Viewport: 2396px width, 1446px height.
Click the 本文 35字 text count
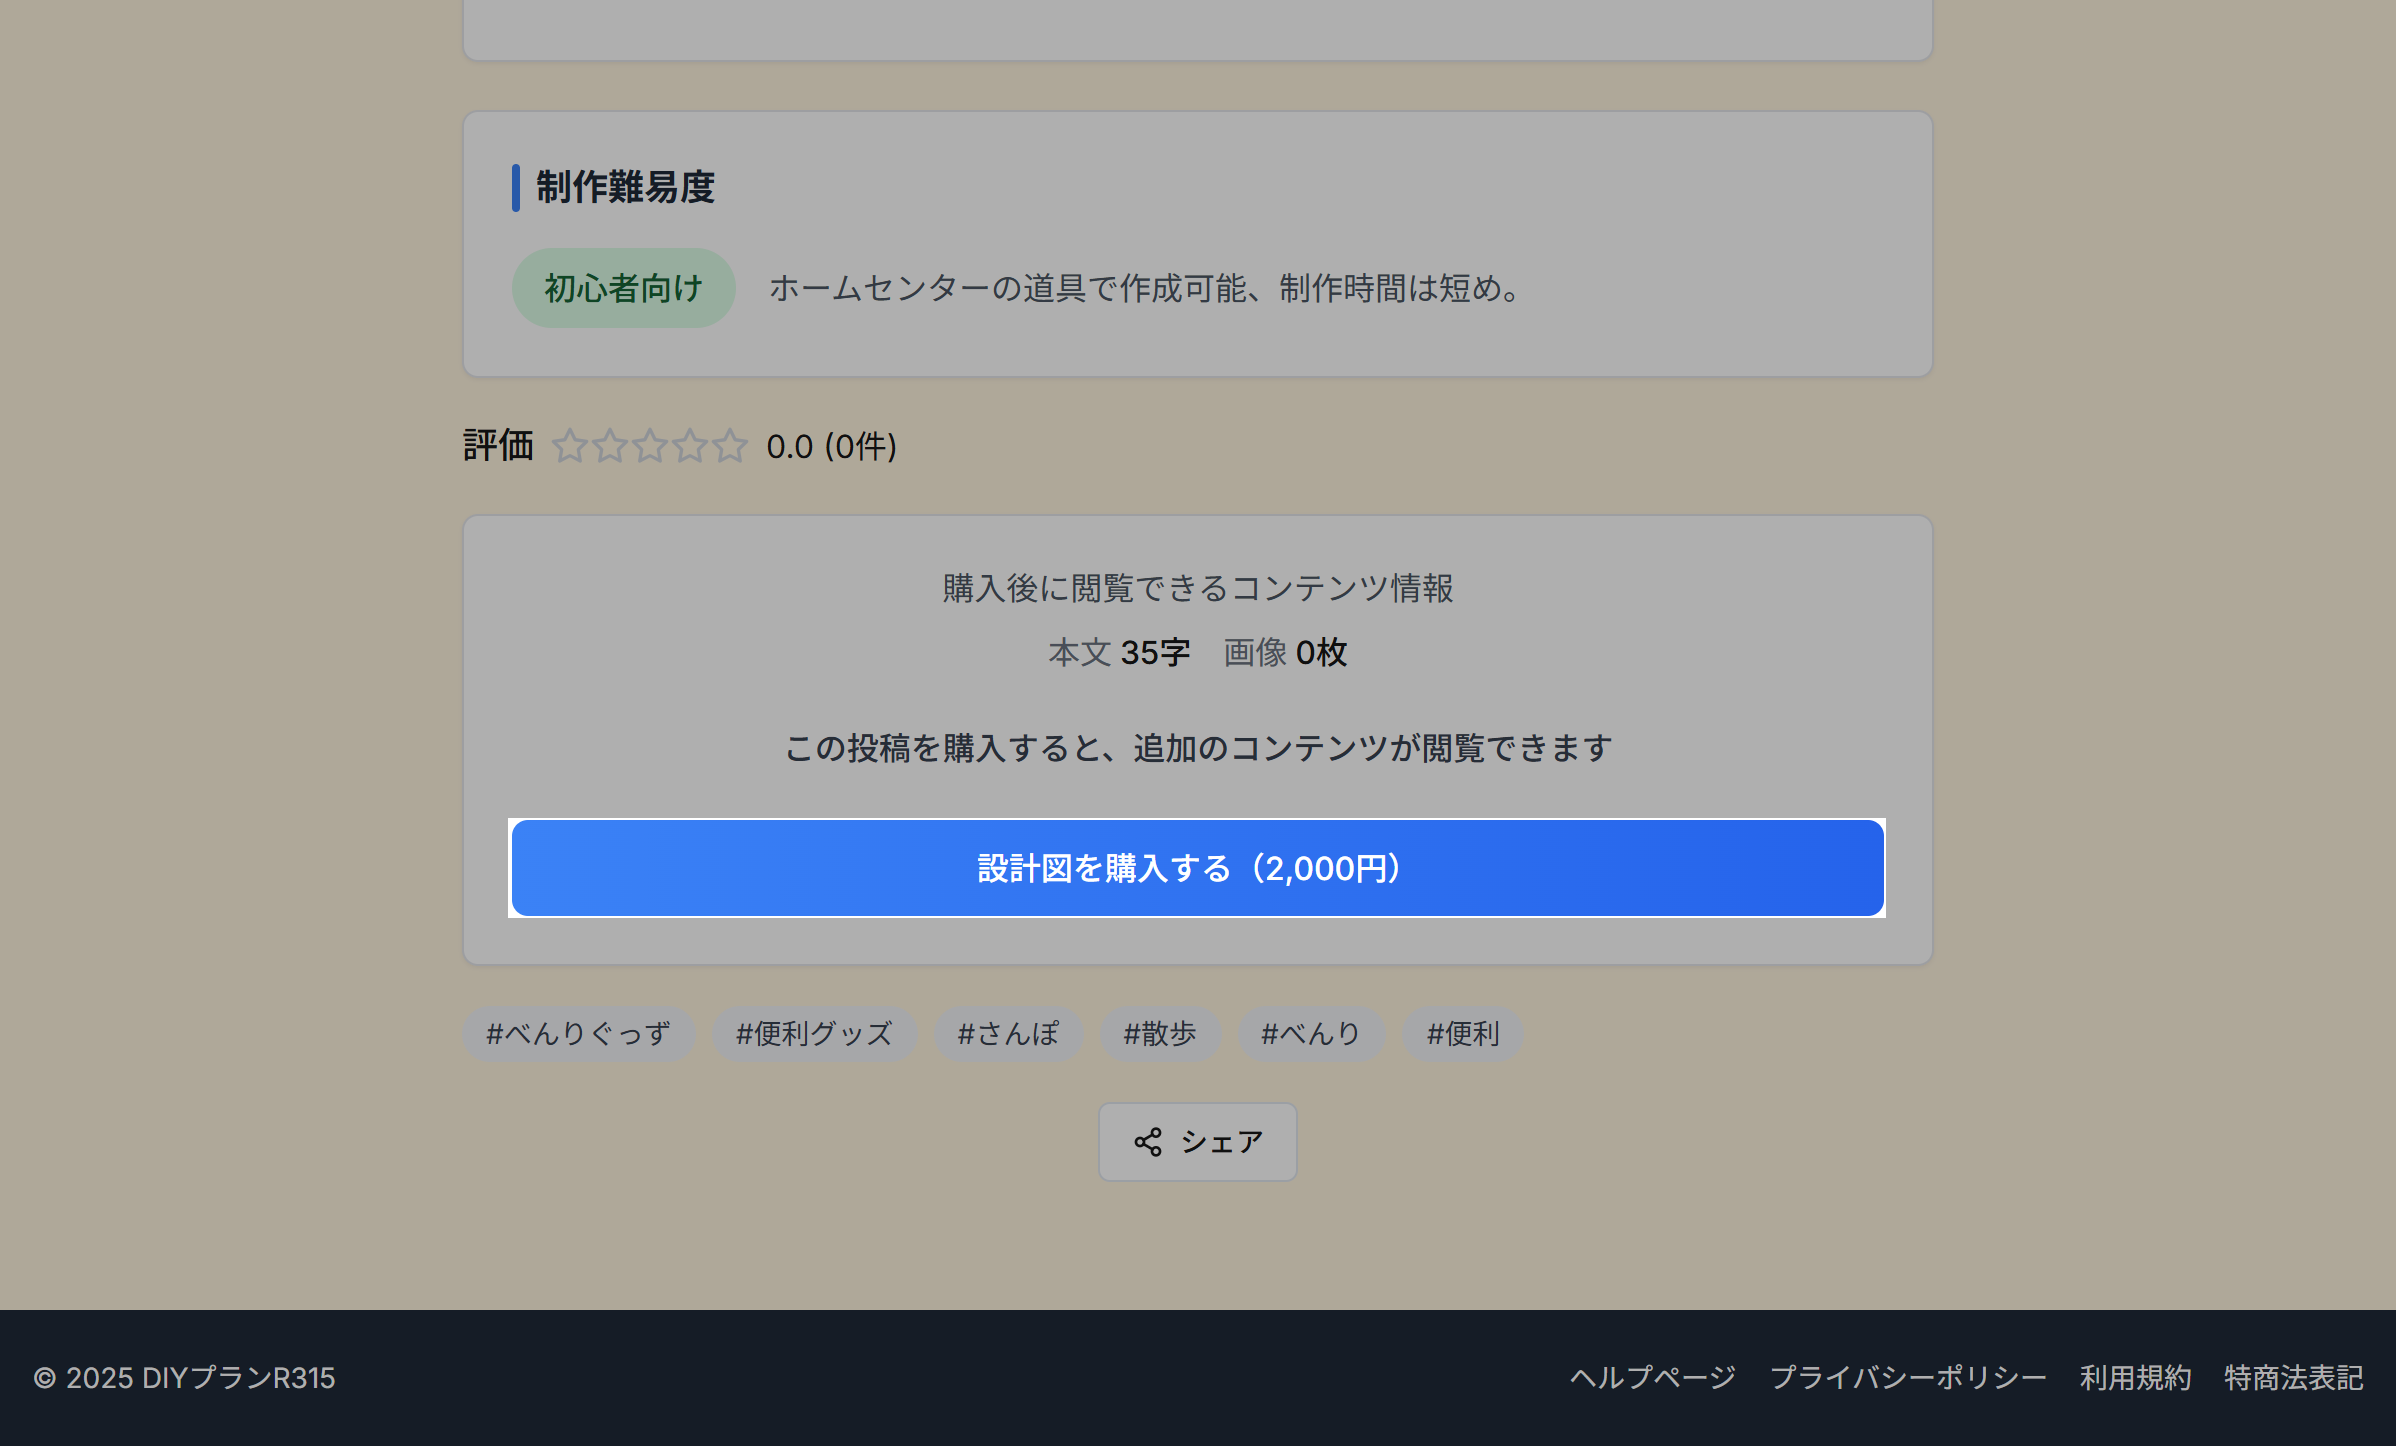(1119, 653)
